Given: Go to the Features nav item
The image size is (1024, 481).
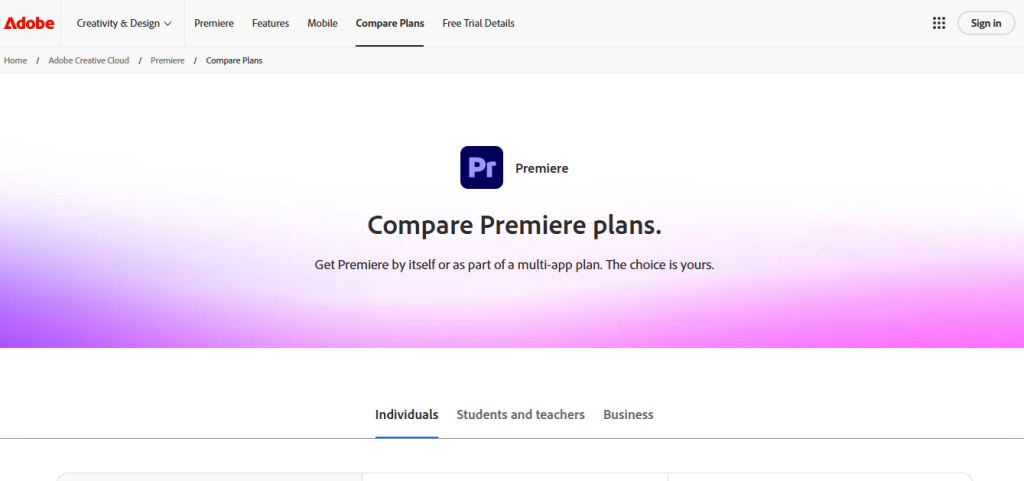Looking at the screenshot, I should [270, 23].
